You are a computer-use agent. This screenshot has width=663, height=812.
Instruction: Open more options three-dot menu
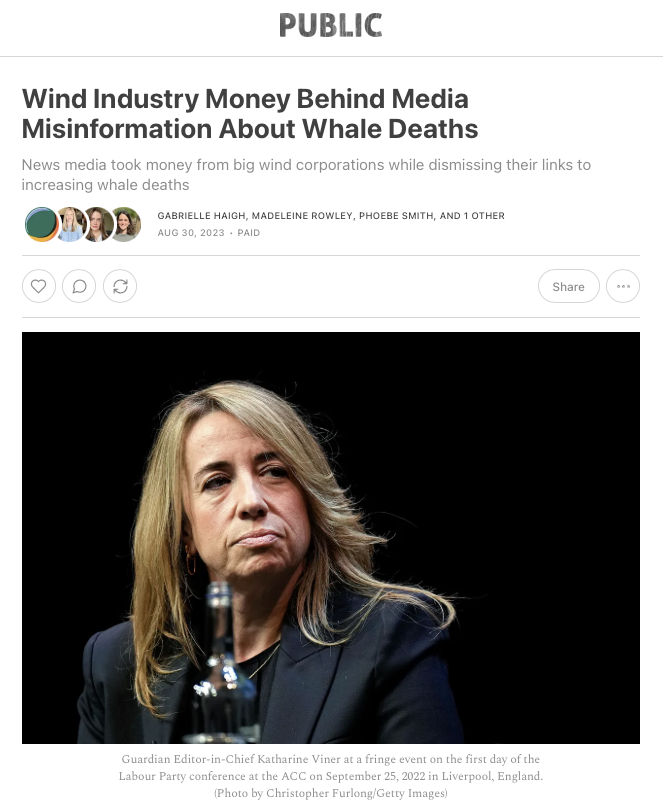click(x=623, y=286)
